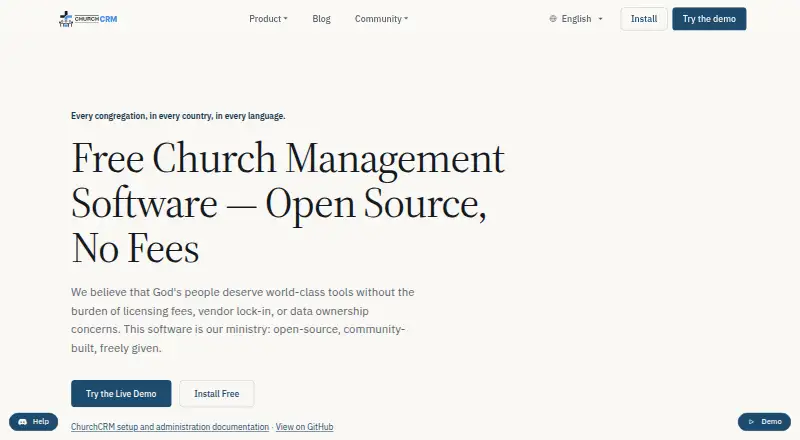
Task: Open the English language dropdown
Action: [x=577, y=19]
